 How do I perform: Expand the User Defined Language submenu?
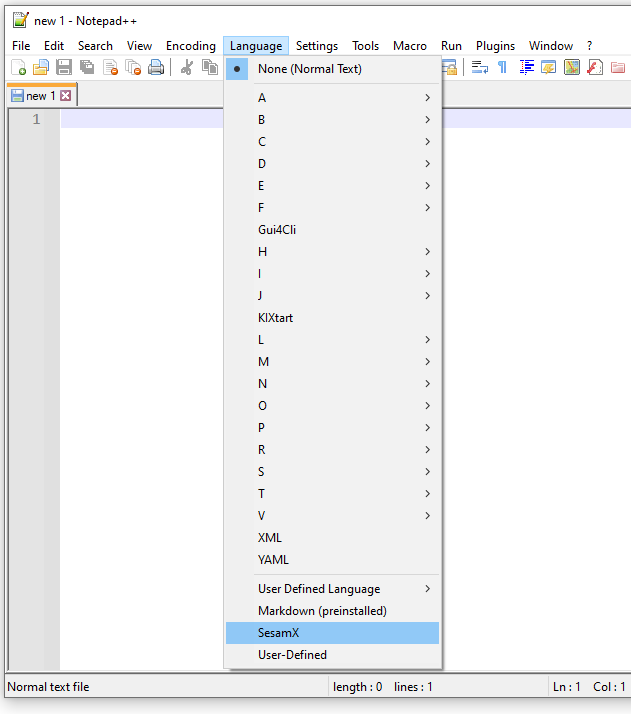pos(332,589)
